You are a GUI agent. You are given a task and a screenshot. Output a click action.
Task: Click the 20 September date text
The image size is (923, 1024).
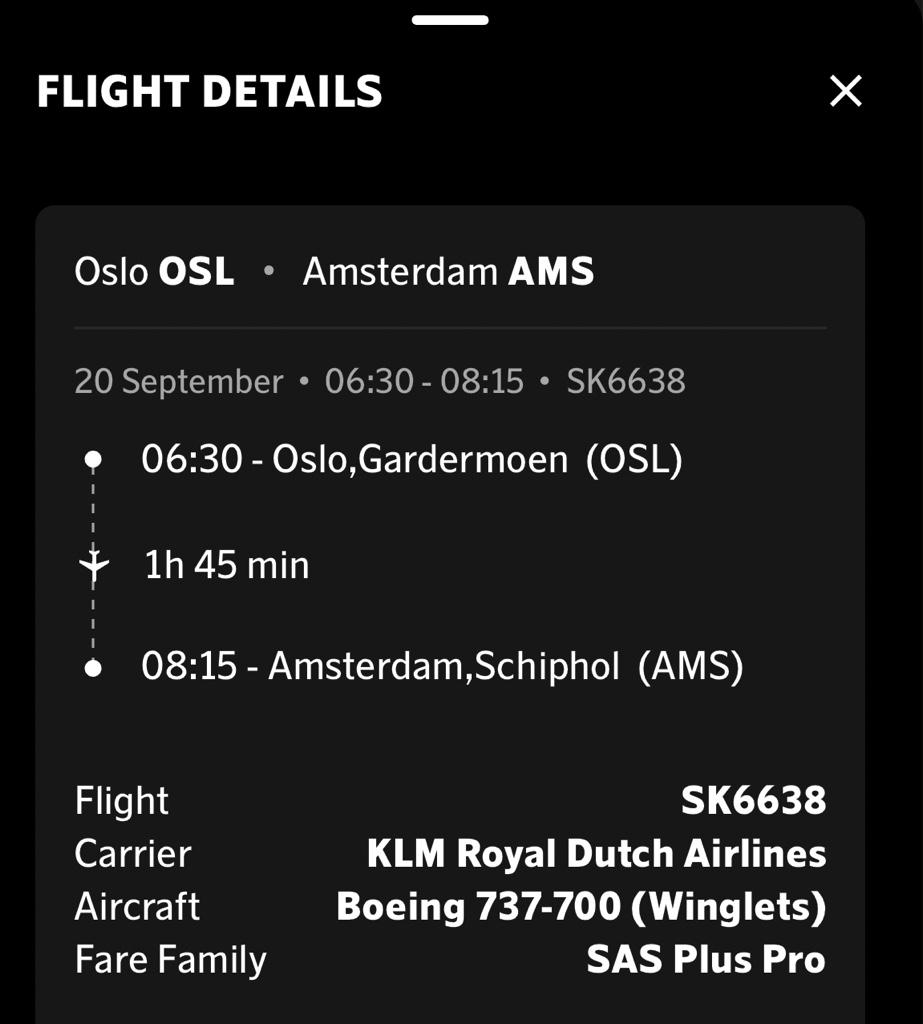[179, 381]
